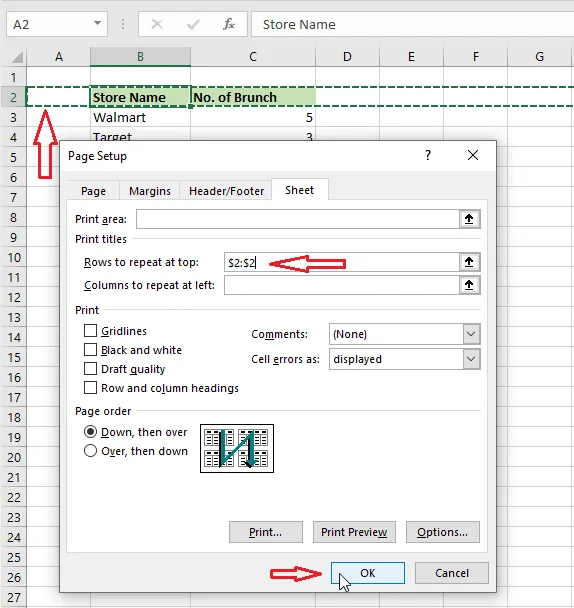Click the Print area input field
574x608 pixels.
coord(297,219)
